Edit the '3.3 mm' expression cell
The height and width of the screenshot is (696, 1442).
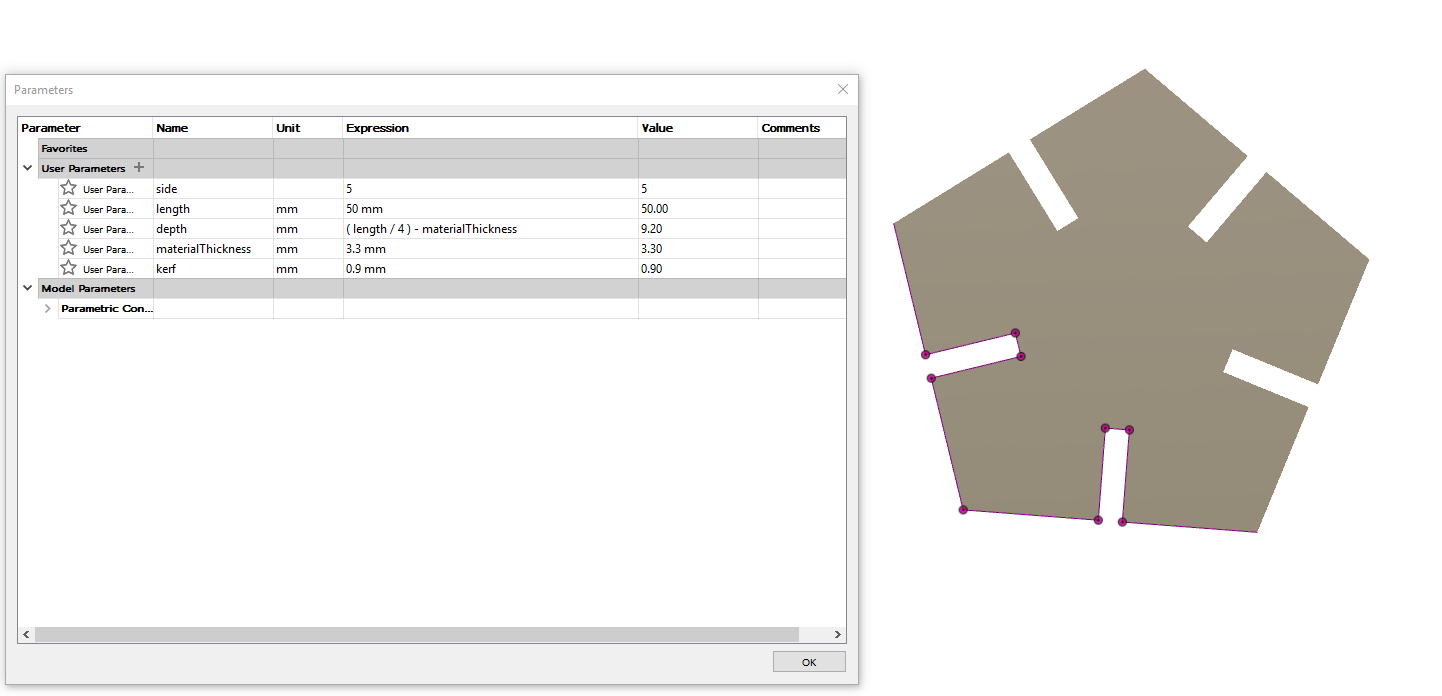(x=491, y=248)
